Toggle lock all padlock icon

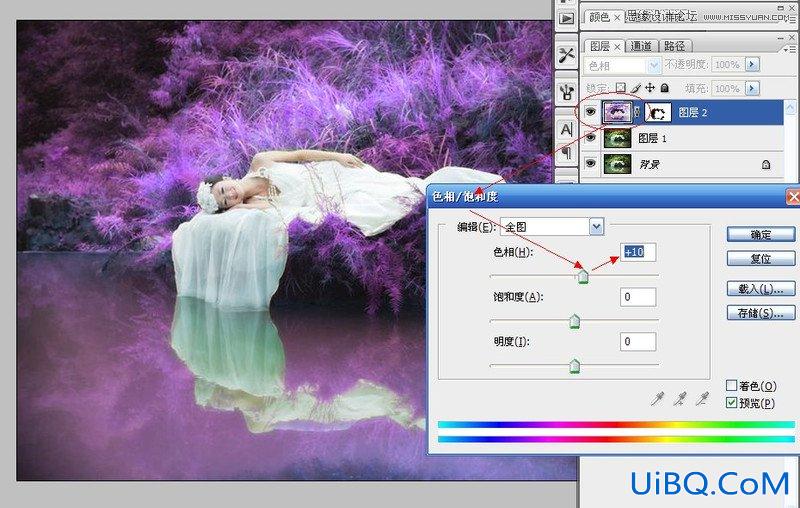pyautogui.click(x=664, y=88)
